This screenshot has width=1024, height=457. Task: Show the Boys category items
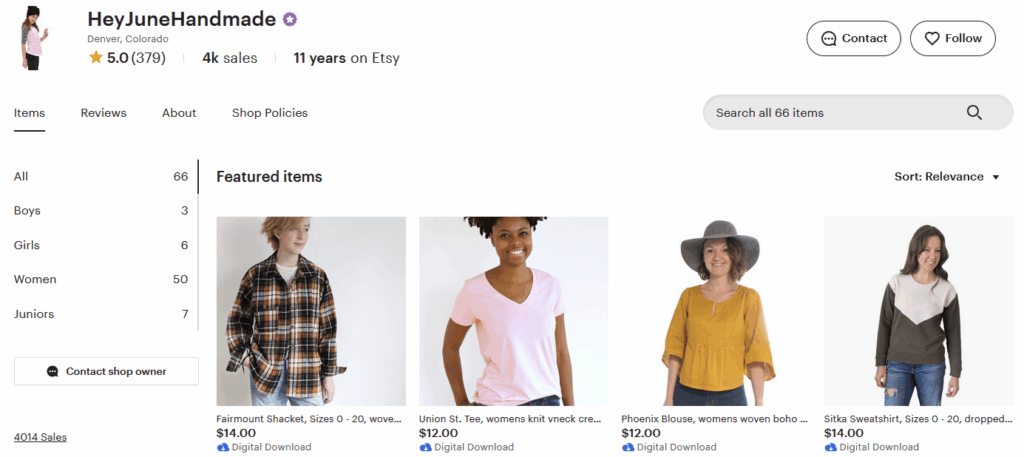(27, 211)
